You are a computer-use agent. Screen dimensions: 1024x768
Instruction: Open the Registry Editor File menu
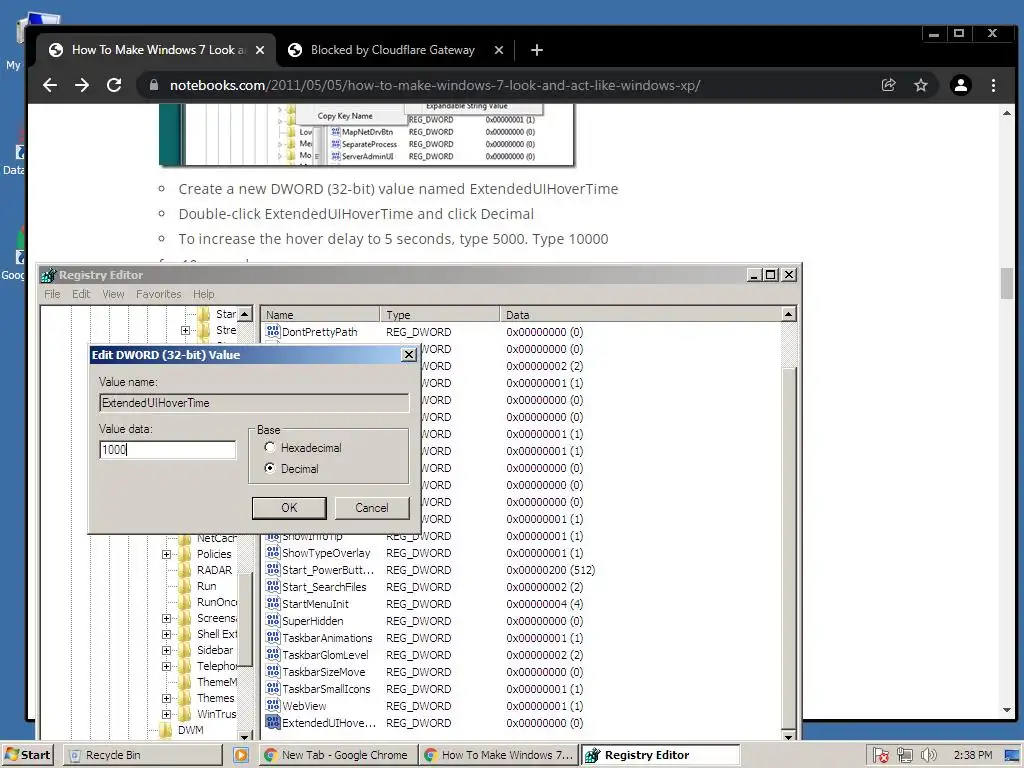point(52,295)
